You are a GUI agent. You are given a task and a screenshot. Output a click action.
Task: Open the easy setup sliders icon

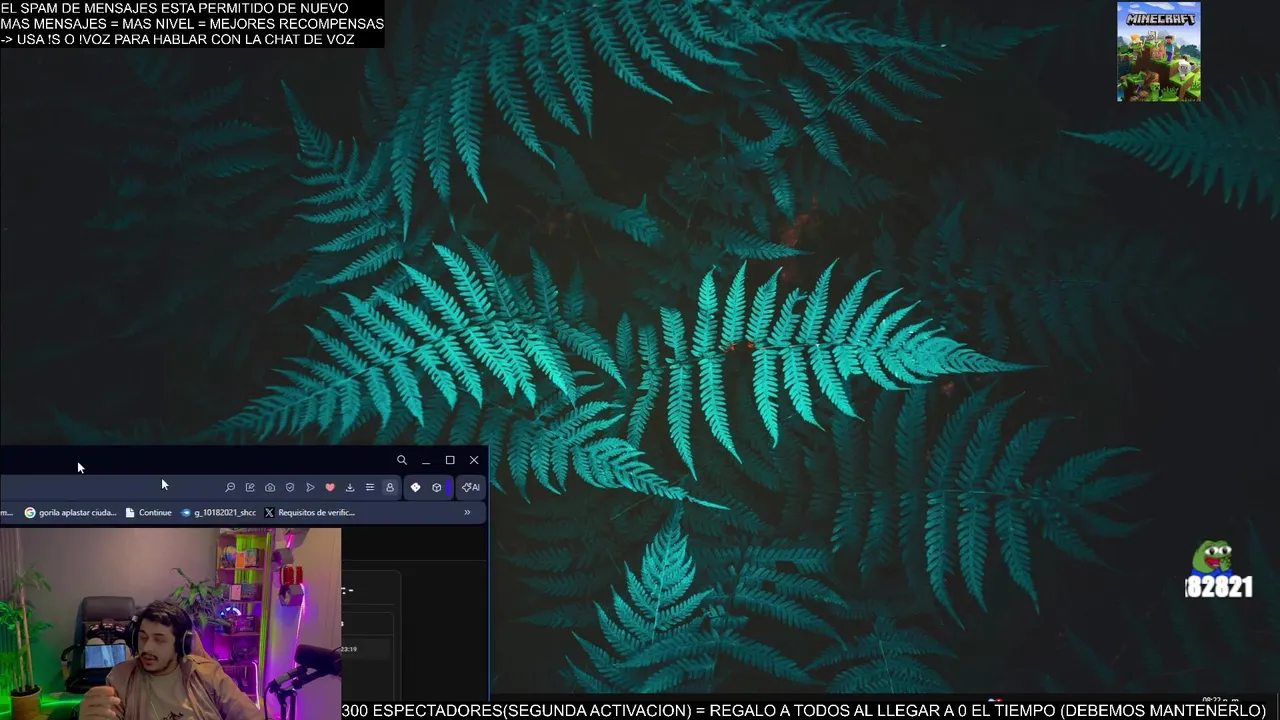(370, 487)
